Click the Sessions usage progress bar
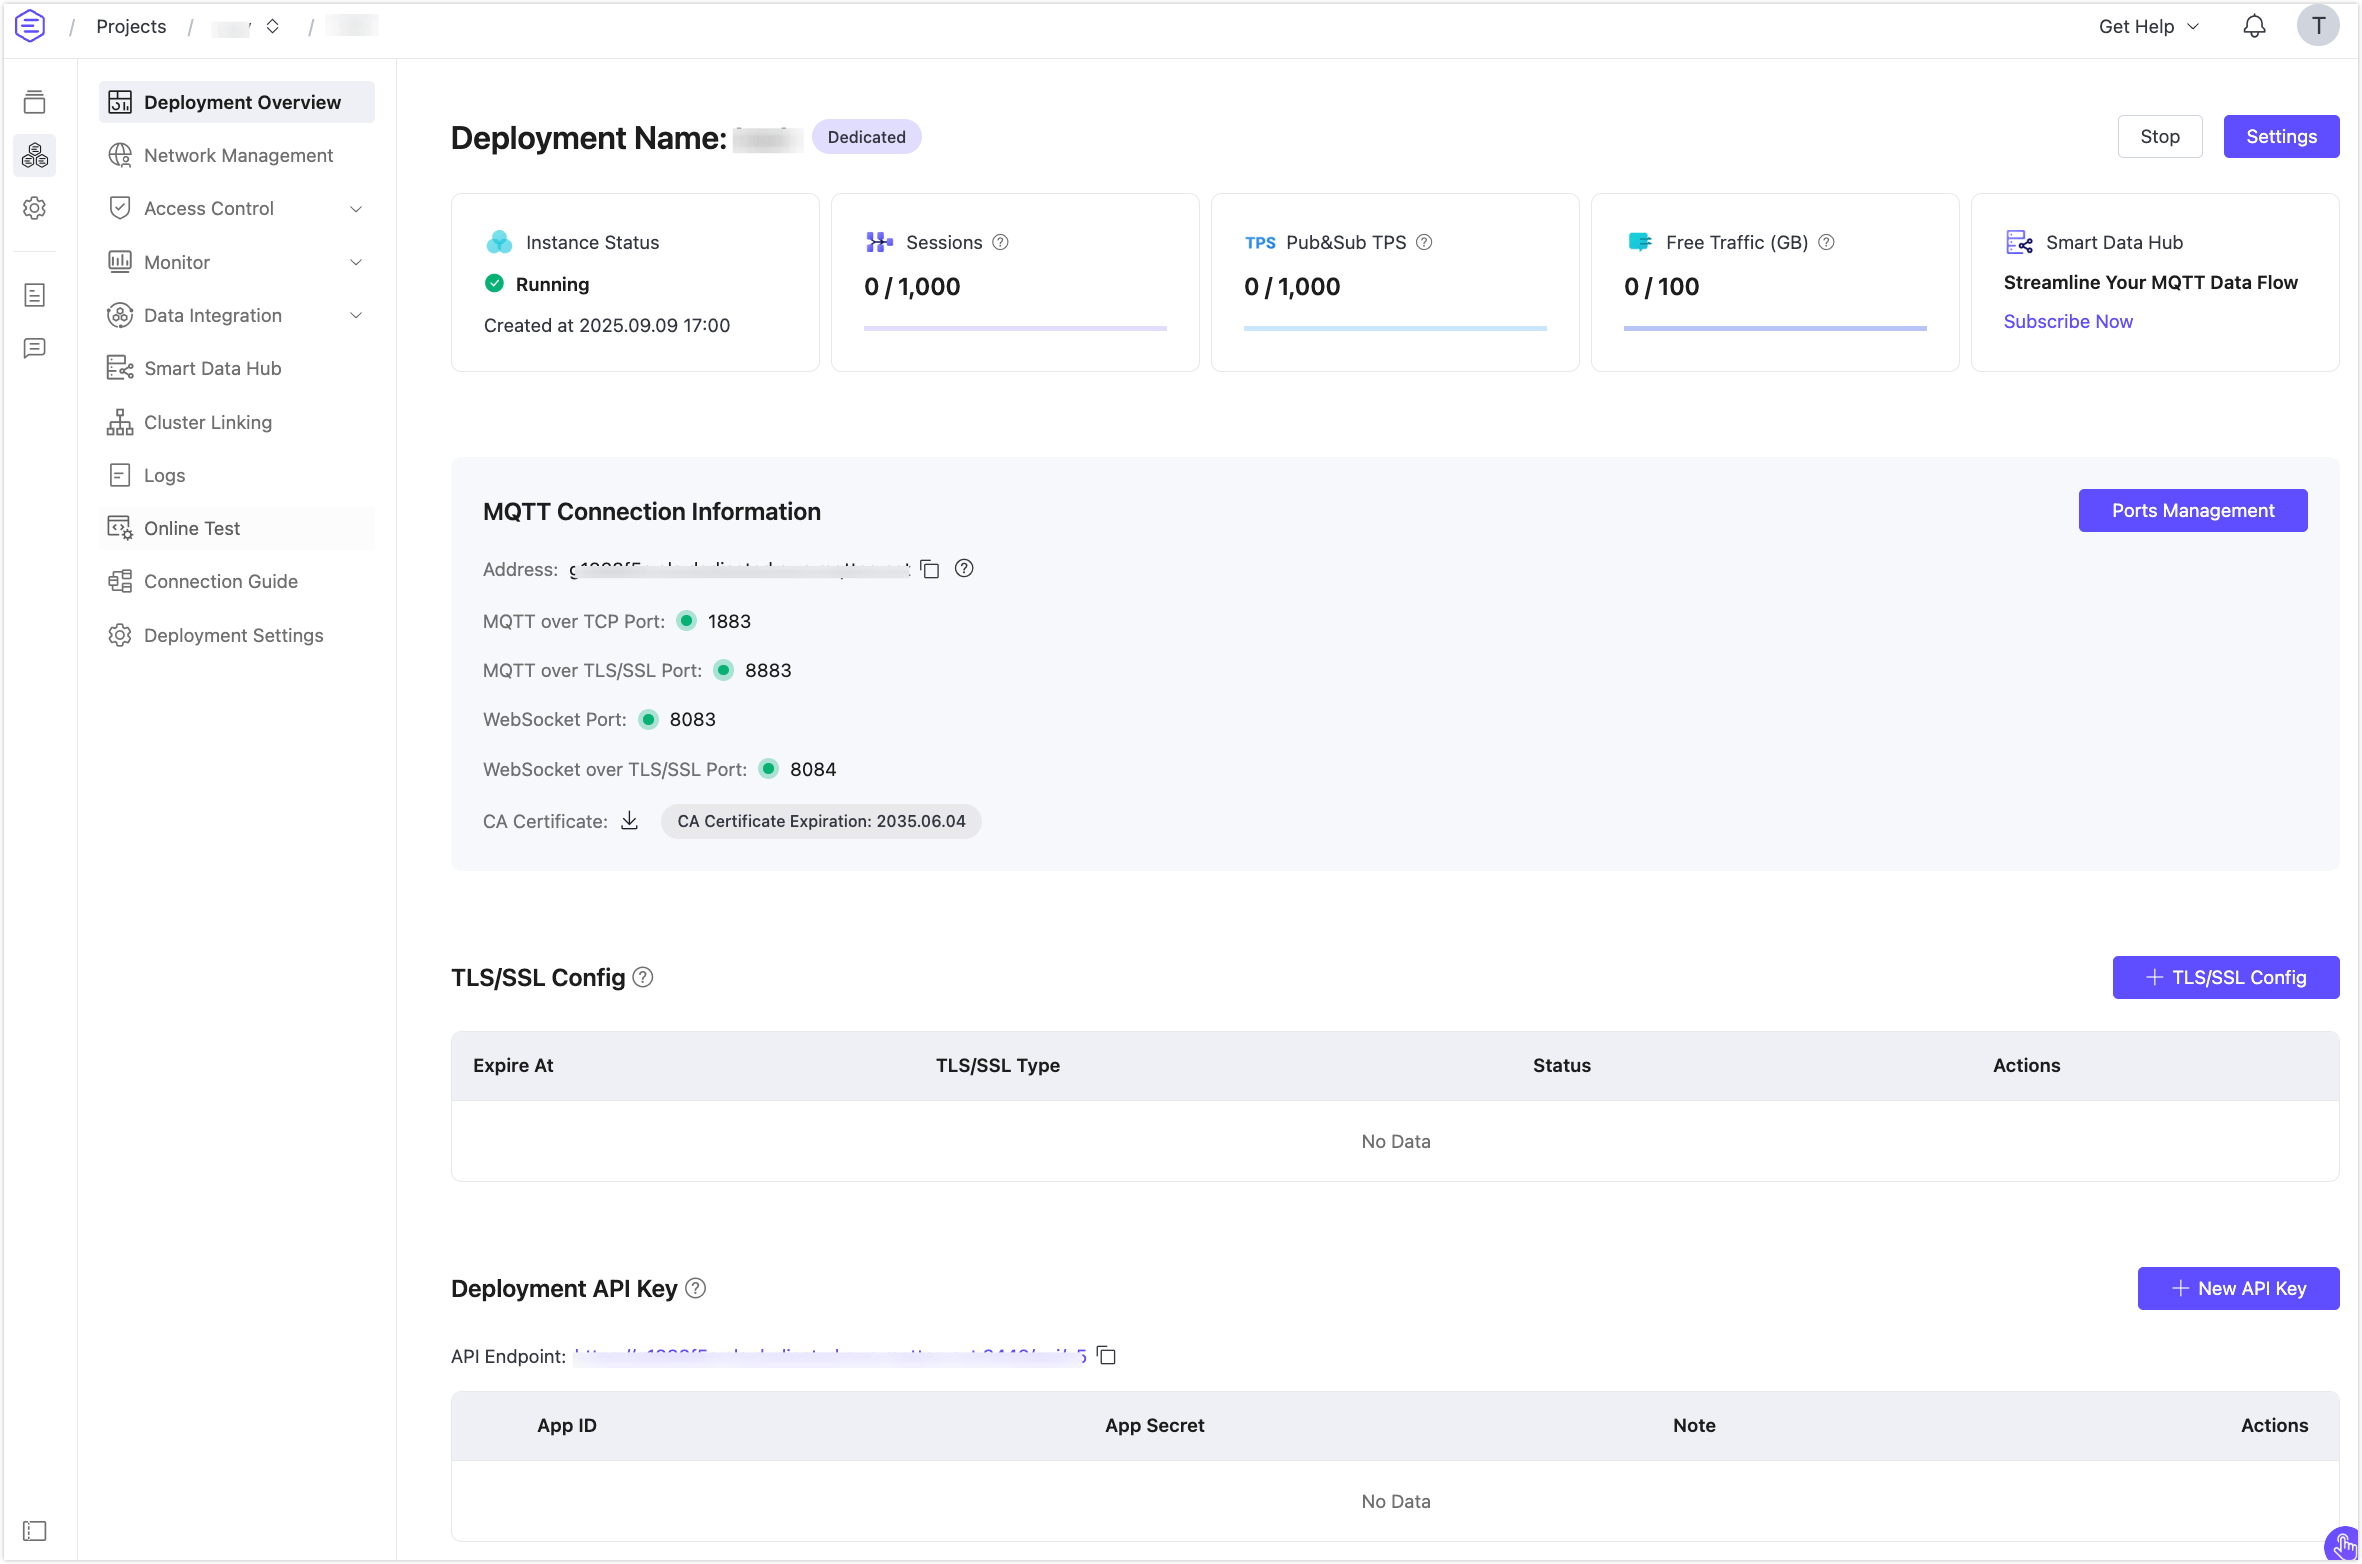 click(1014, 328)
